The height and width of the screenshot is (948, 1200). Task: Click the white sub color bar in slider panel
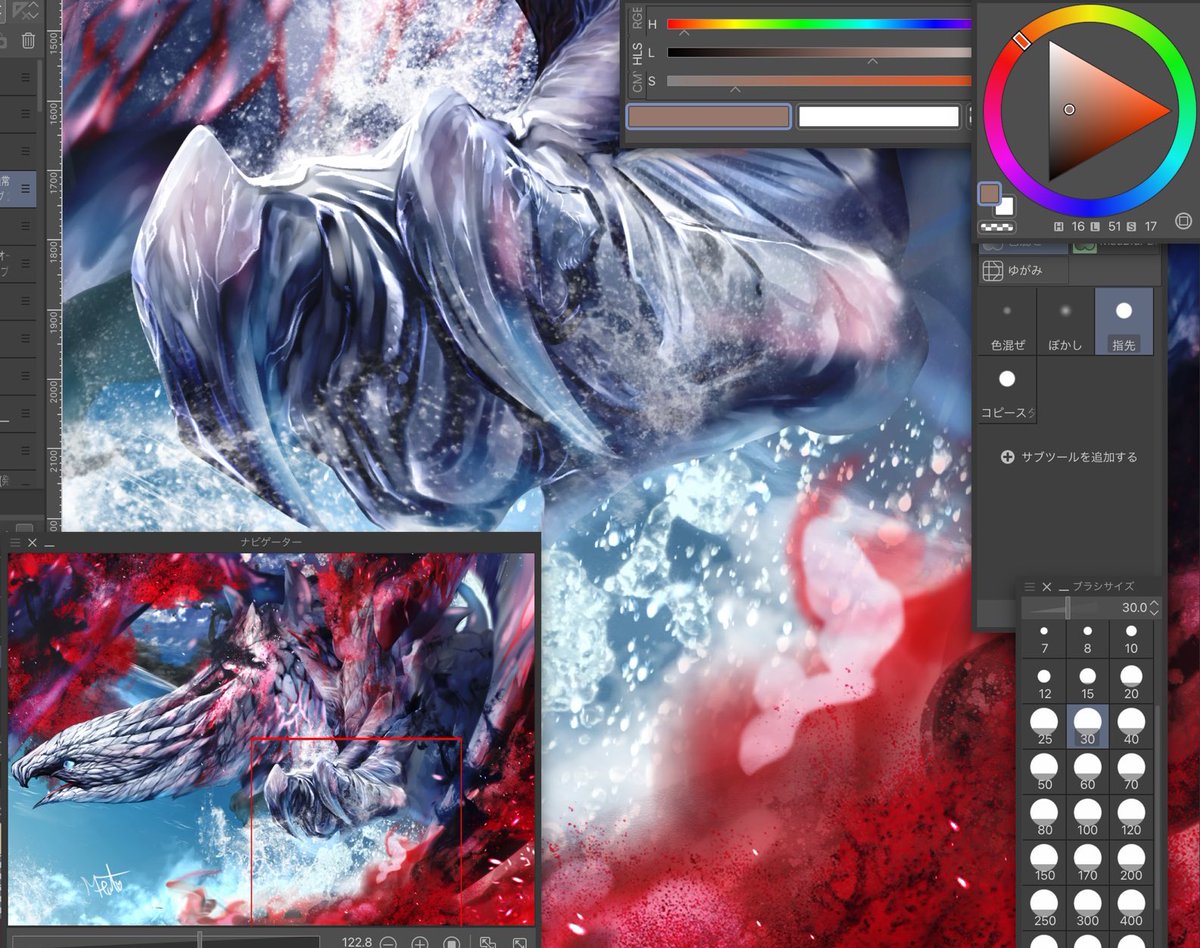pos(879,117)
